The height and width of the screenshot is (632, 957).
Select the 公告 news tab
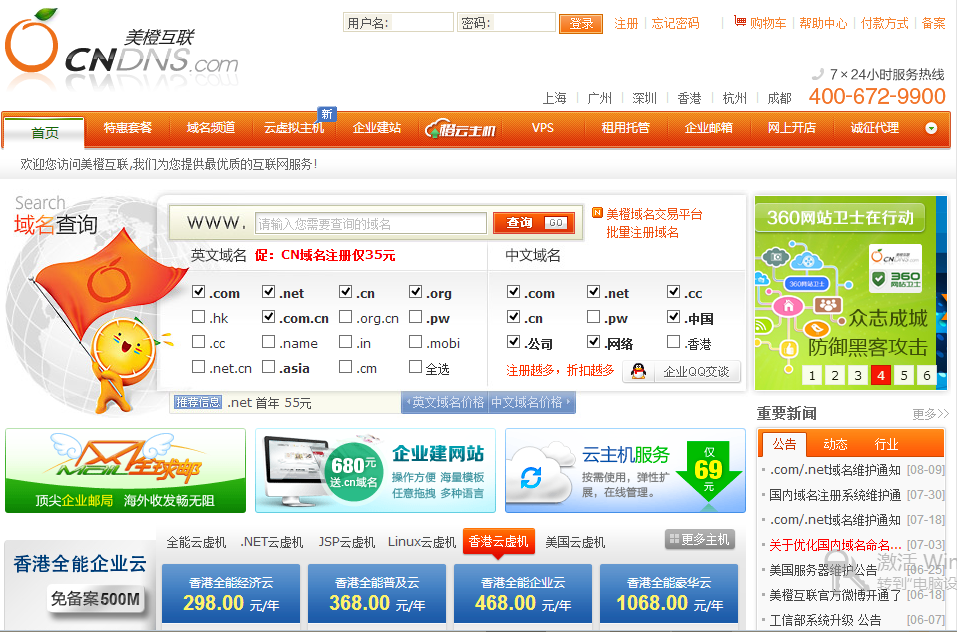784,444
